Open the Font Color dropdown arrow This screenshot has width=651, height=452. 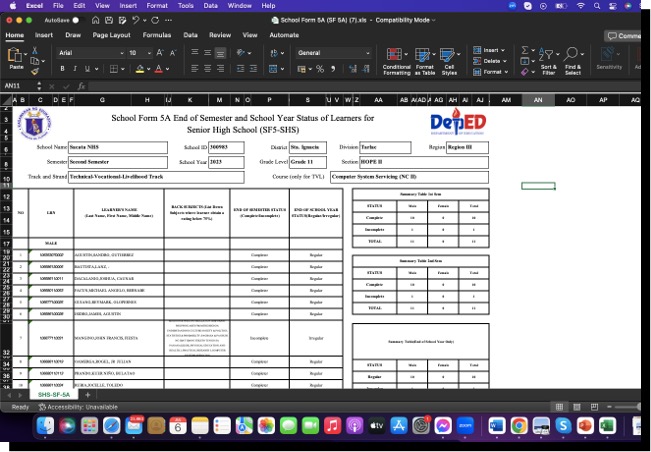coord(167,69)
